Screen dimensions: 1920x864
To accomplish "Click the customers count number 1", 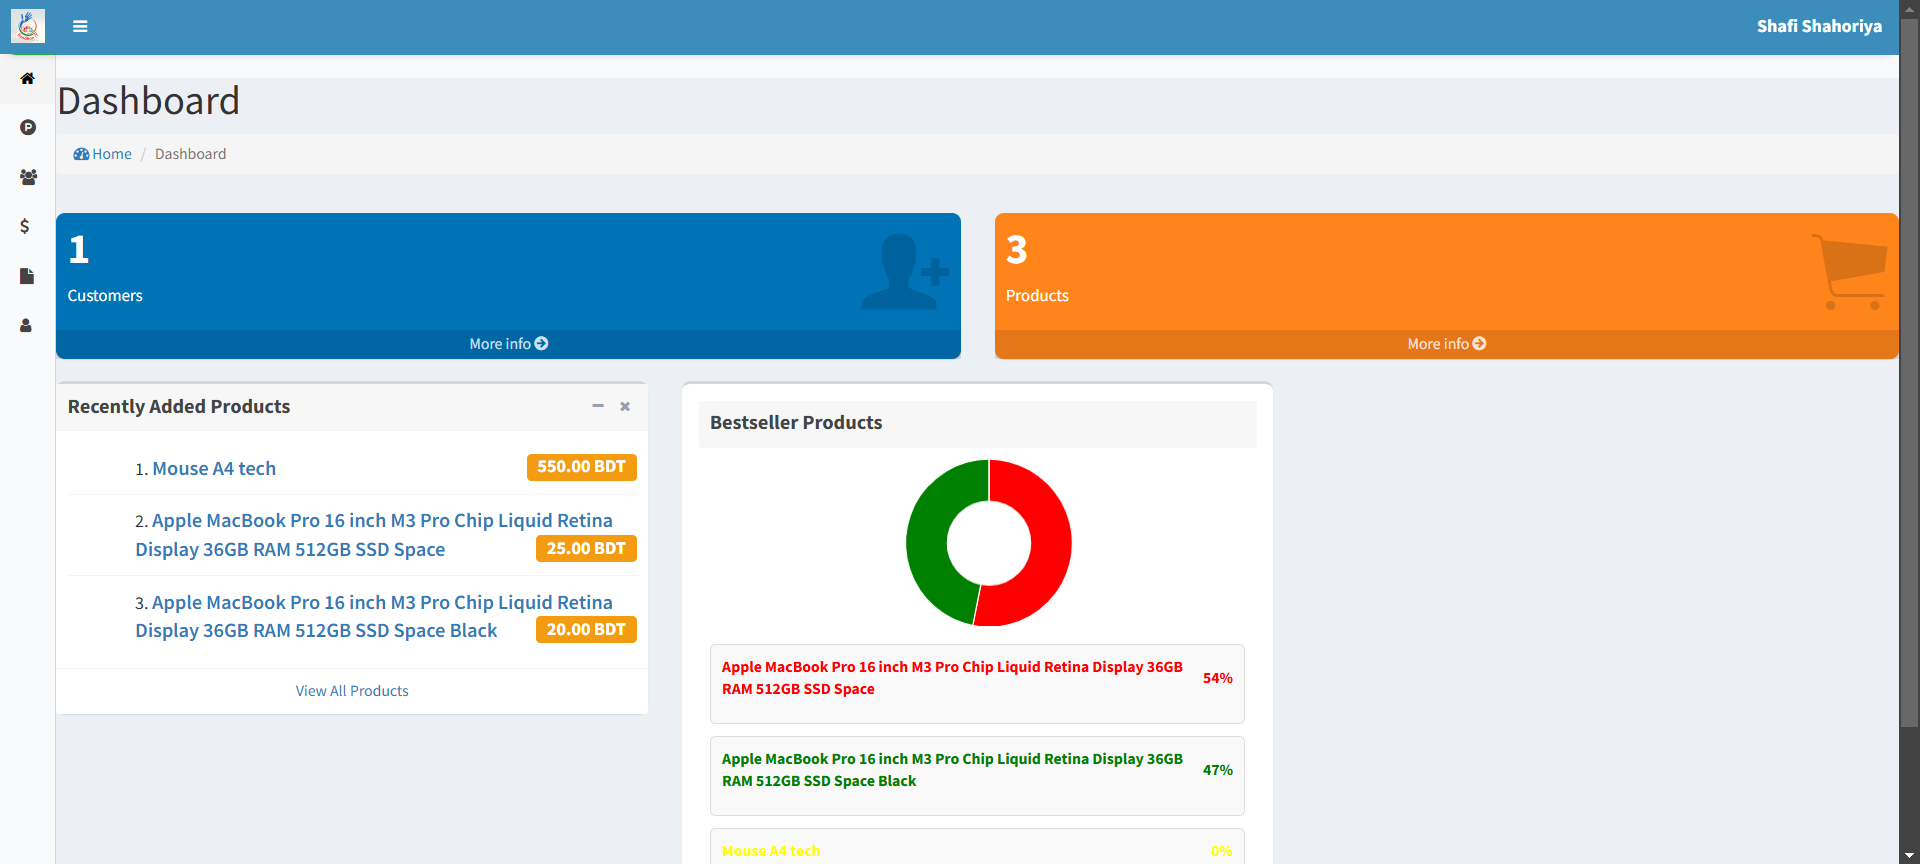I will coord(79,249).
